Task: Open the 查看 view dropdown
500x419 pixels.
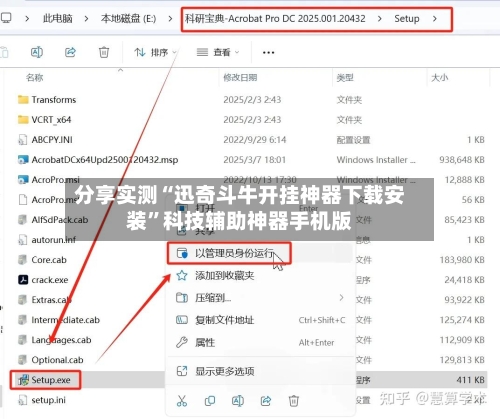Action: coord(218,52)
